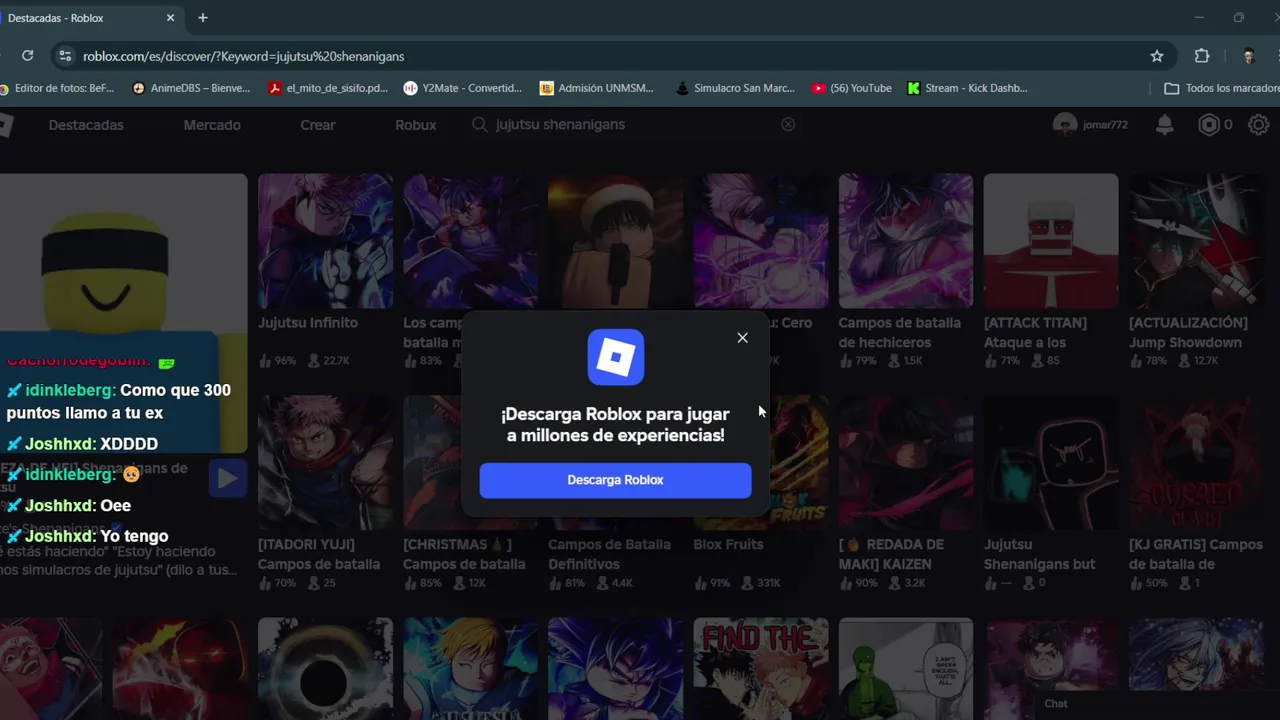Open the Editor de fotos bookmark
This screenshot has height=720, width=1280.
click(58, 88)
